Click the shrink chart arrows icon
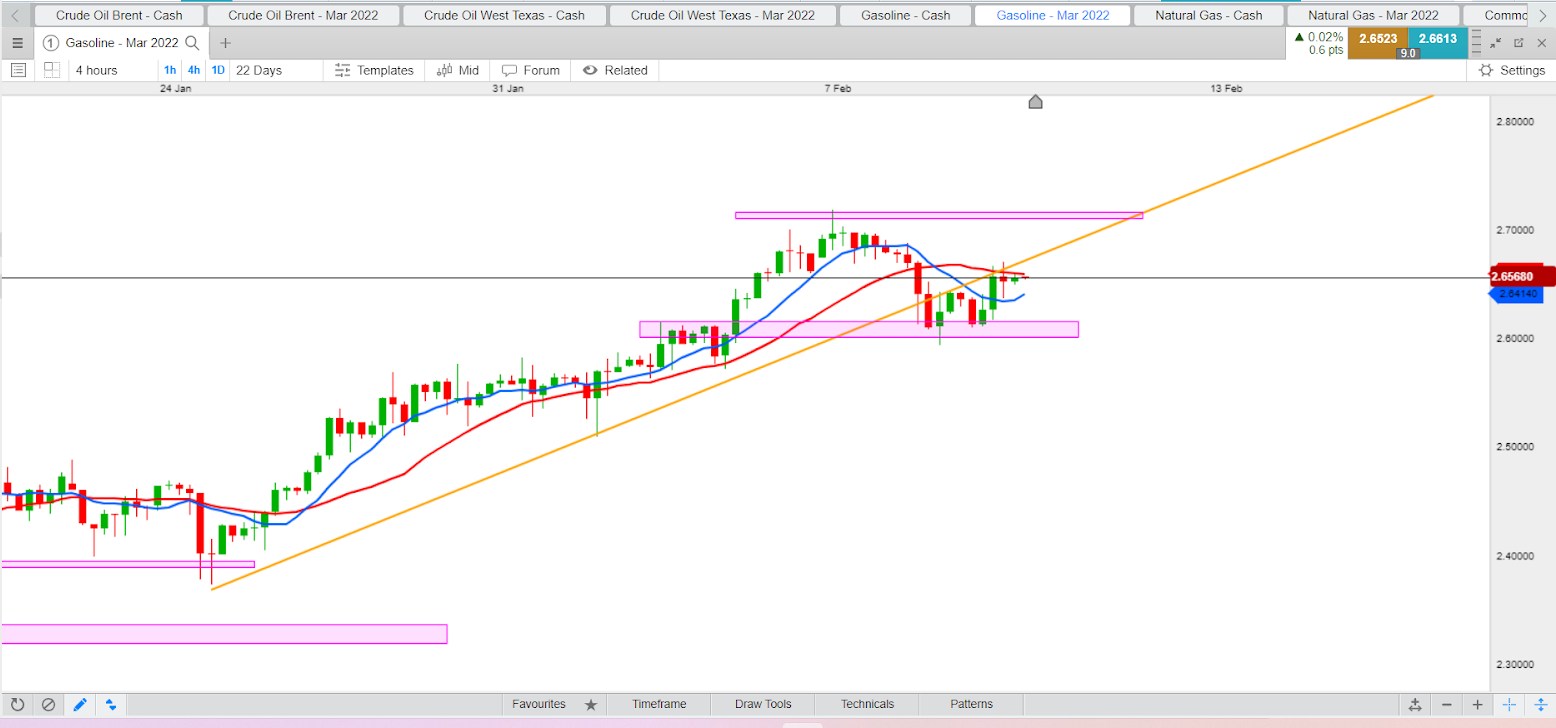The height and width of the screenshot is (728, 1556). coord(1496,43)
